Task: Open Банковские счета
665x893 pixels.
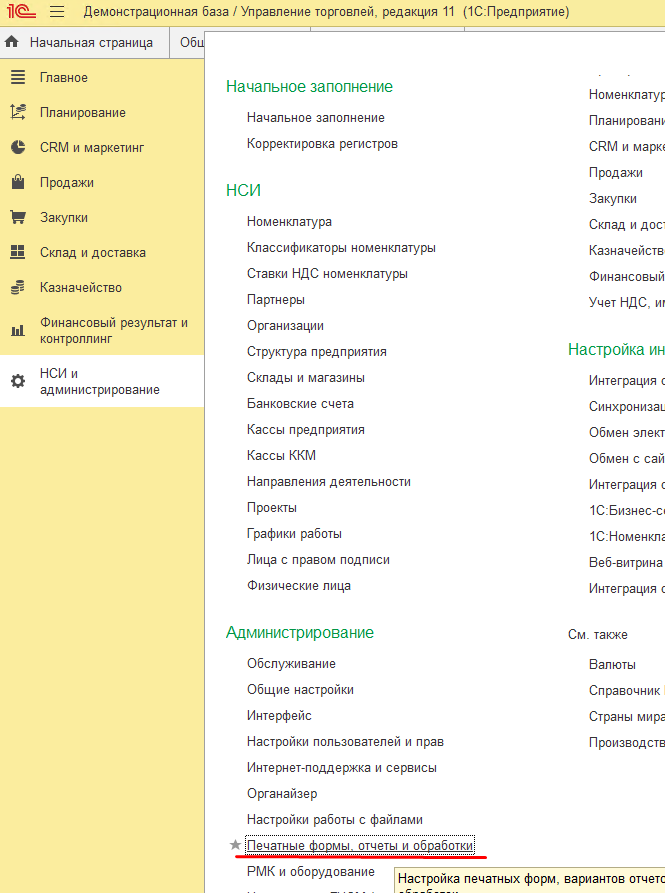Action: pyautogui.click(x=300, y=404)
